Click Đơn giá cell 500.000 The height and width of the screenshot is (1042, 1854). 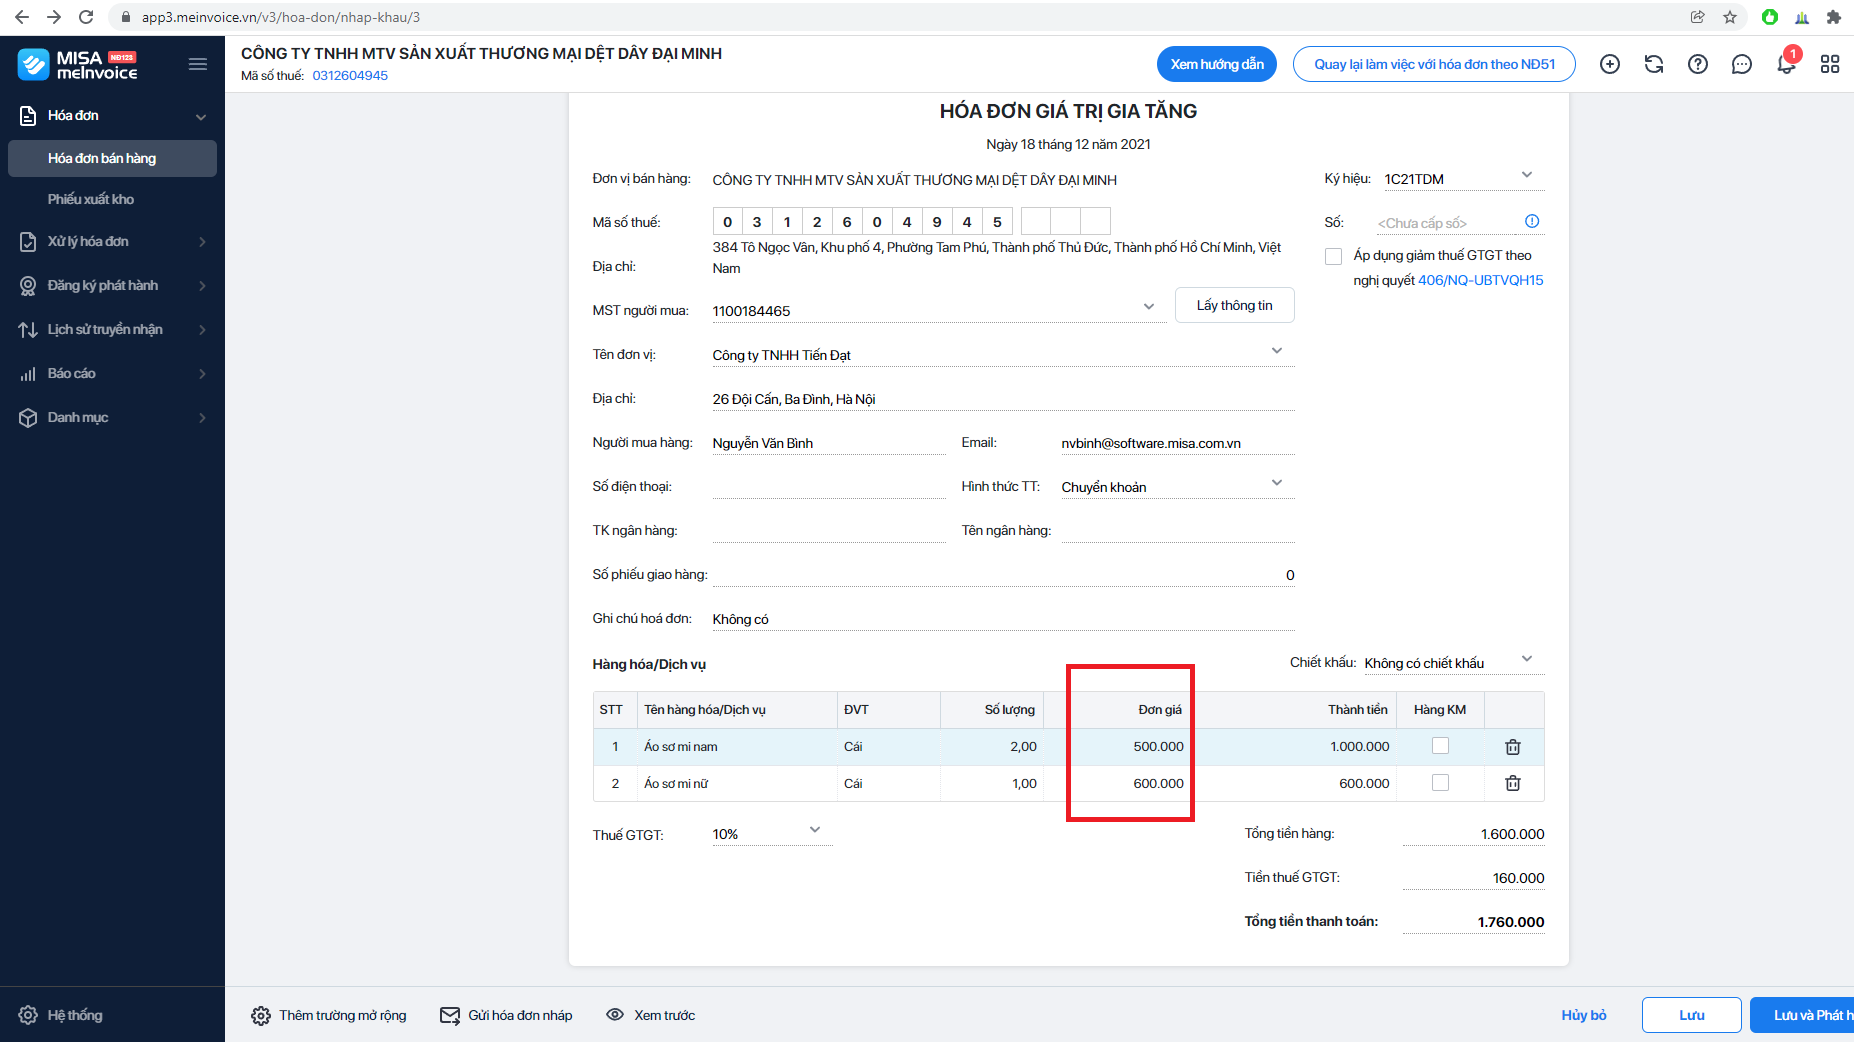pyautogui.click(x=1118, y=747)
